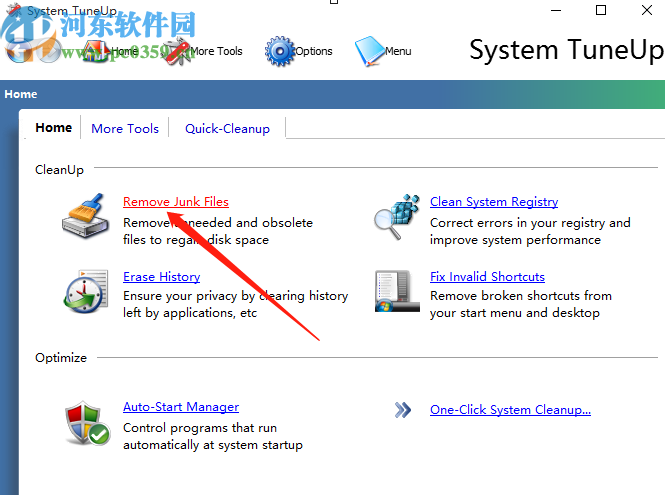Click the 'Optimize' section heading
Screen dimensions: 665x495
click(x=61, y=358)
